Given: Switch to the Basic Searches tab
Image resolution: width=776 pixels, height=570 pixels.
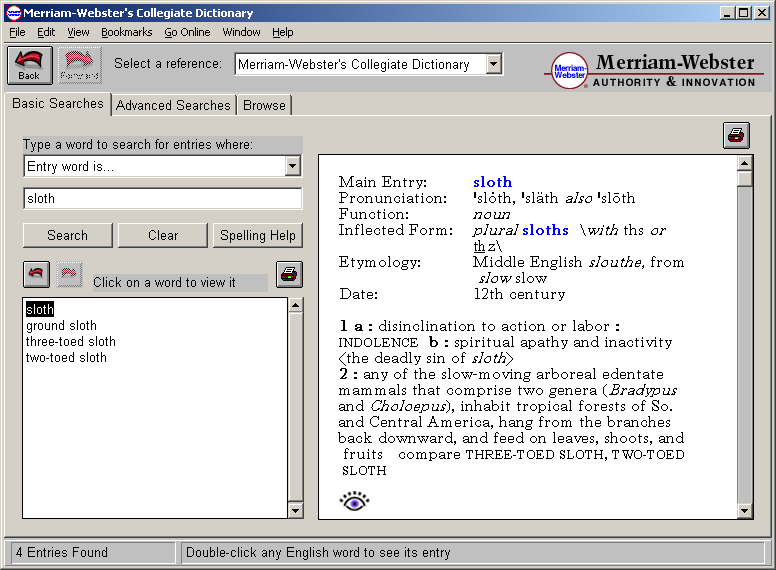Looking at the screenshot, I should [58, 103].
